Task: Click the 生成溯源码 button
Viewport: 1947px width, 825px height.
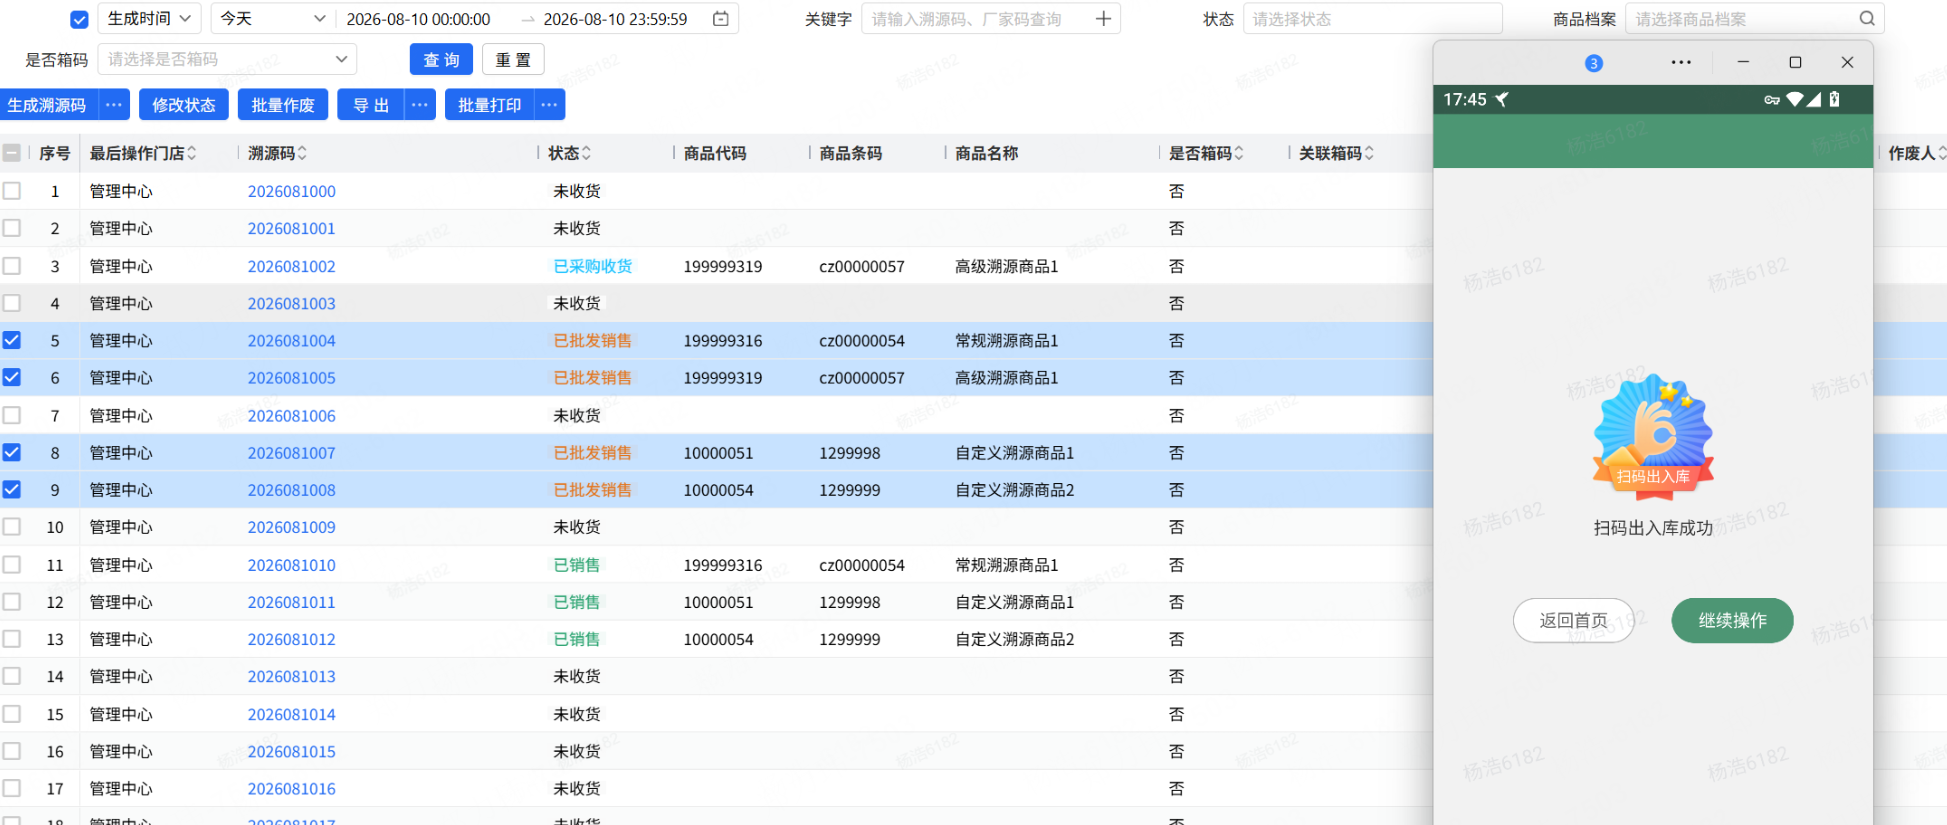Action: pyautogui.click(x=47, y=105)
